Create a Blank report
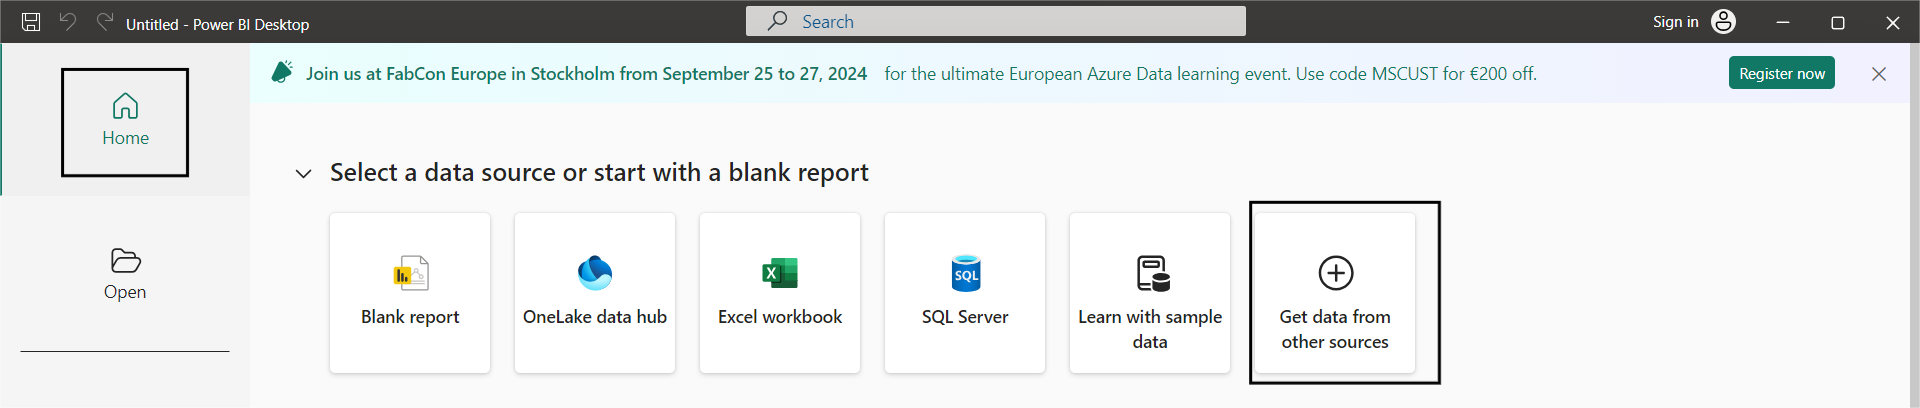Viewport: 1920px width, 408px height. click(x=410, y=293)
